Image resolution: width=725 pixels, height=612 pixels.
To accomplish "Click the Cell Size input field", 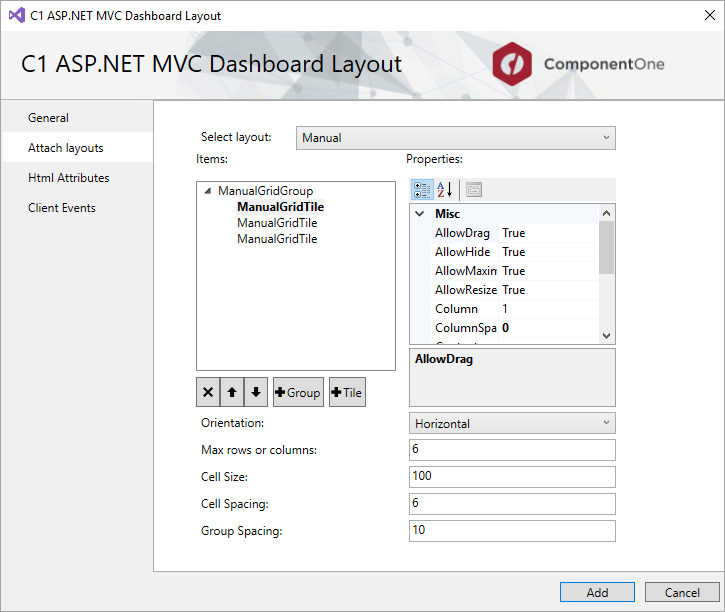I will 512,476.
